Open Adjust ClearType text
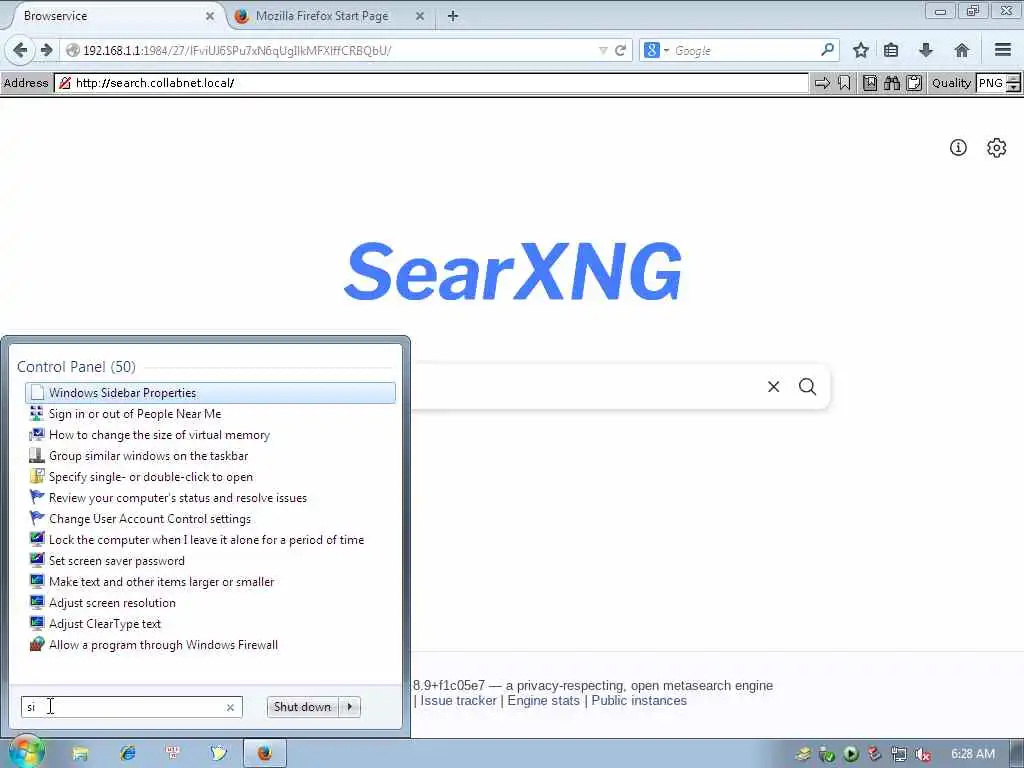The width and height of the screenshot is (1024, 768). click(x=210, y=624)
